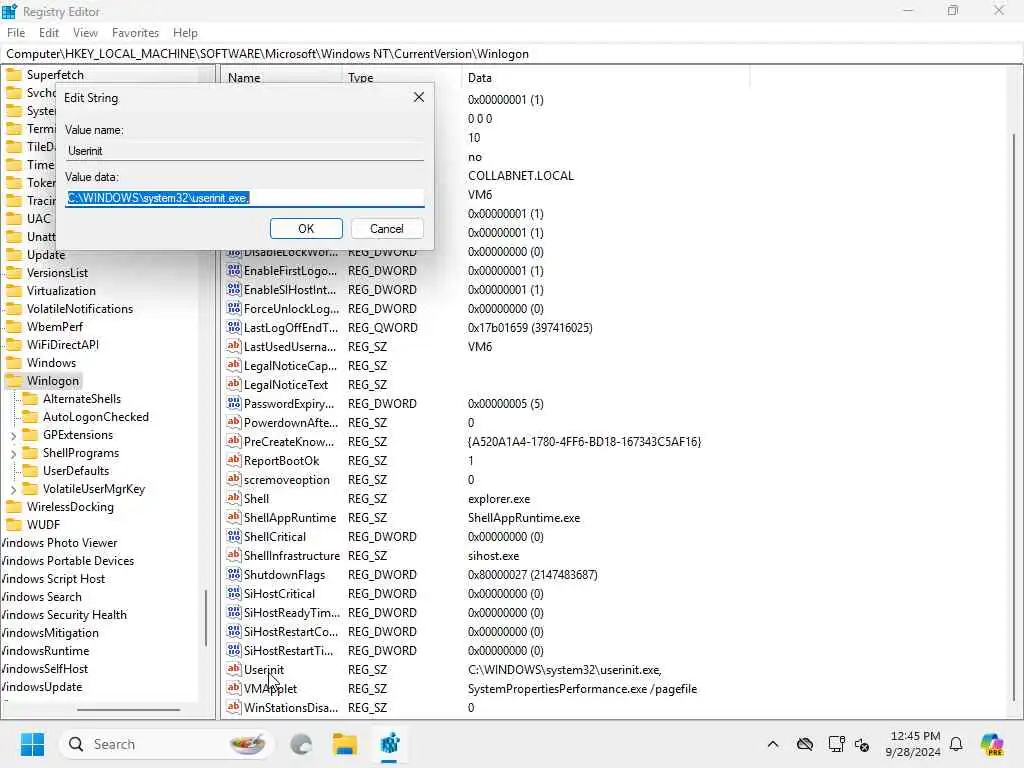The image size is (1024, 768).
Task: Open the Favorites menu
Action: 135,33
